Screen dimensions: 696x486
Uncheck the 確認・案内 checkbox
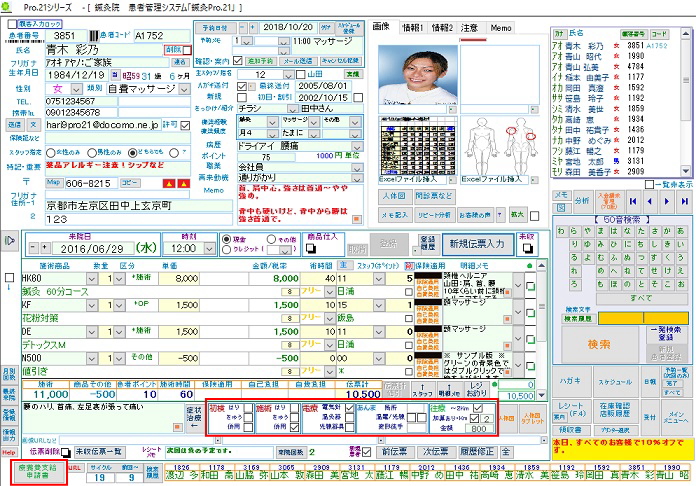238,60
